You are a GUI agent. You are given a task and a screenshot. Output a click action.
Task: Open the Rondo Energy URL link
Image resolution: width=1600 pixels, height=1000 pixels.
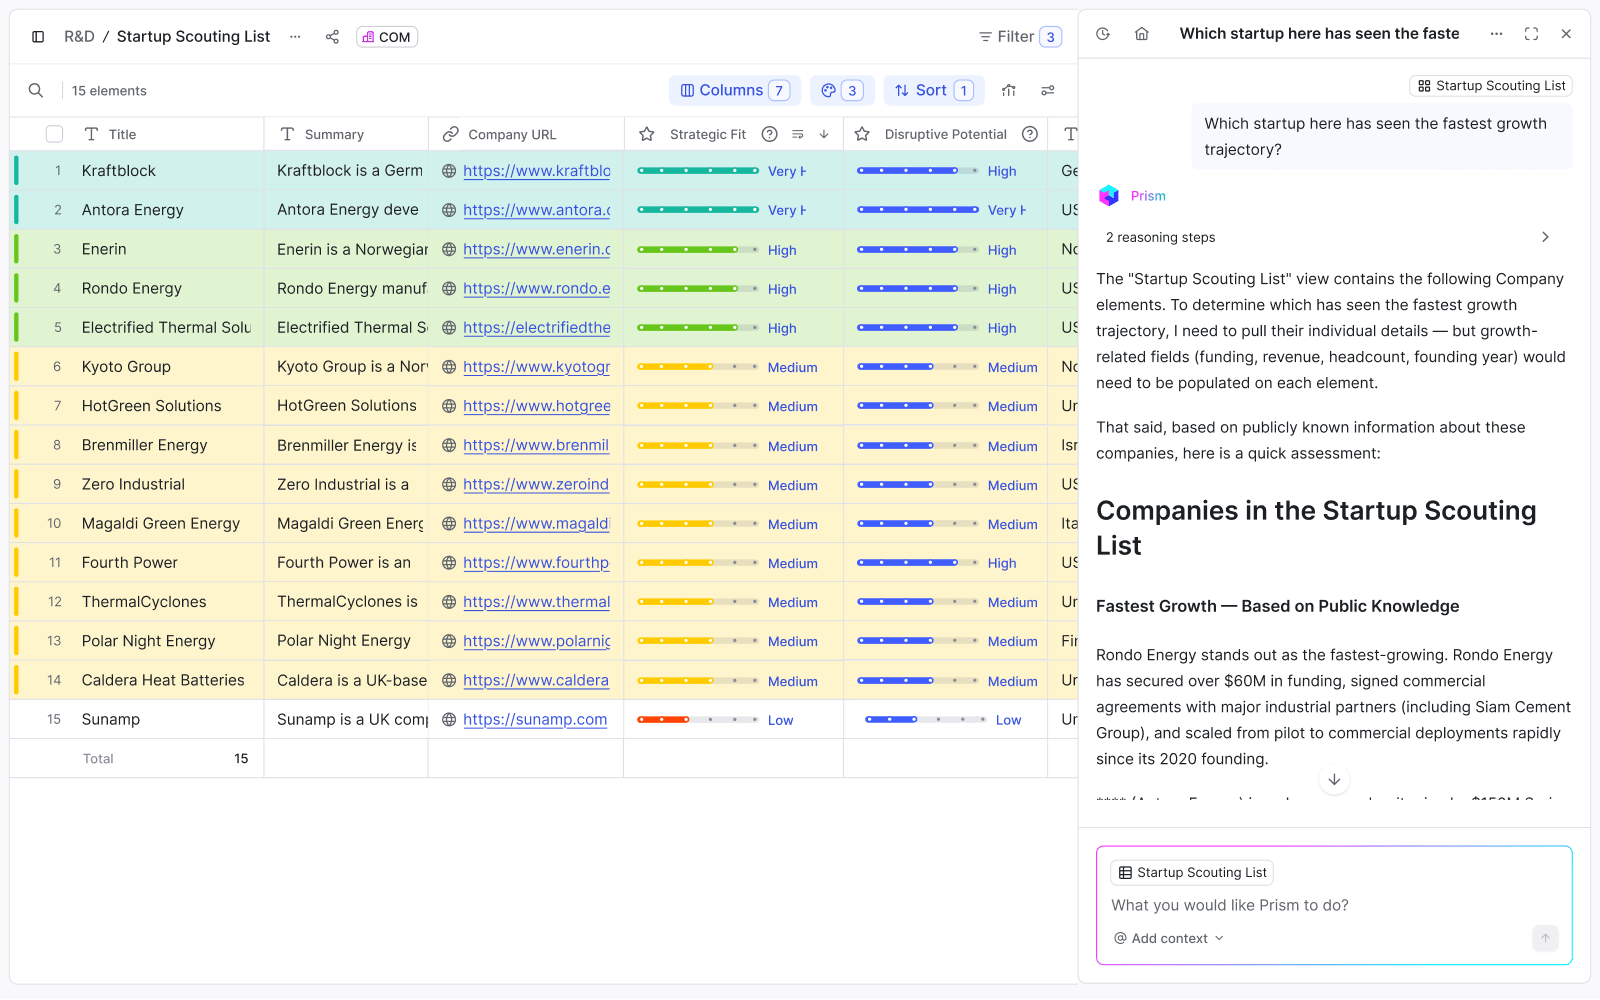pyautogui.click(x=537, y=289)
